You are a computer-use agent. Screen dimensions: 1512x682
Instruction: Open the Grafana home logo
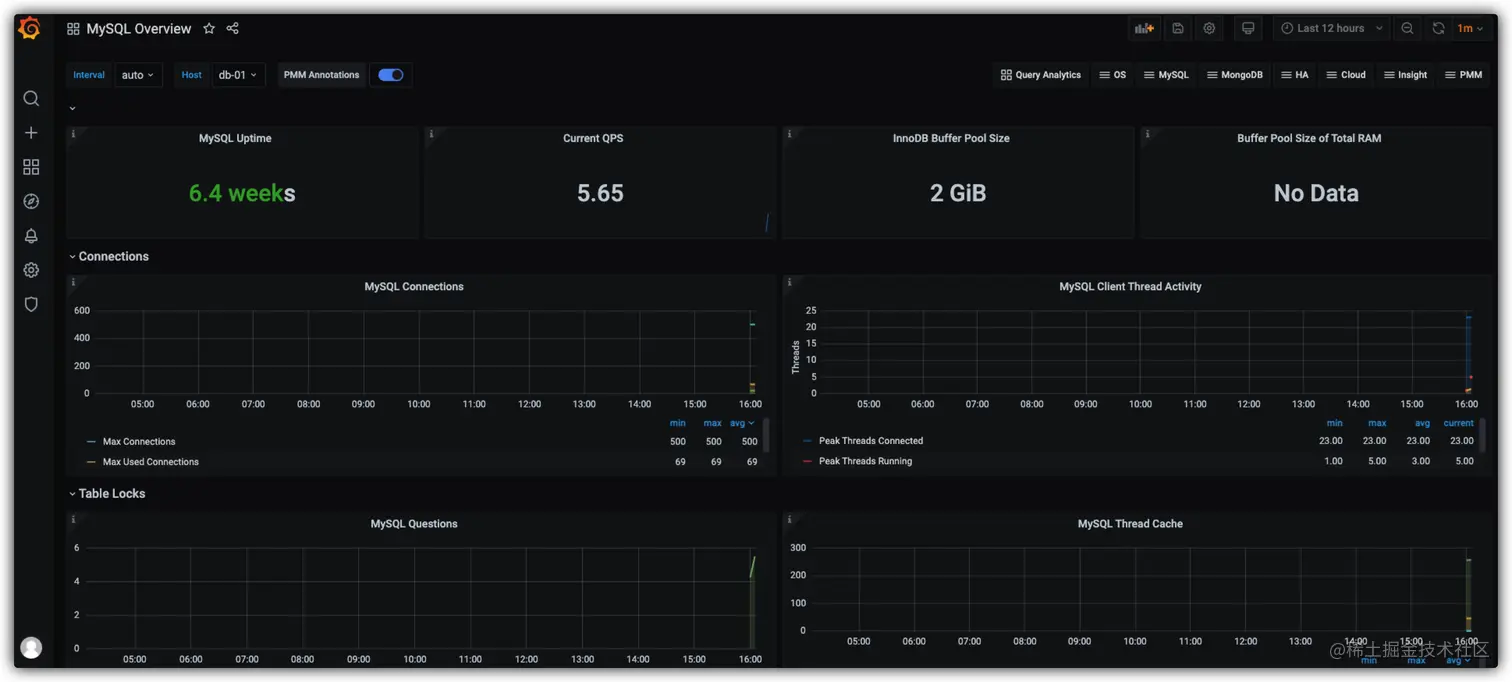pos(30,29)
